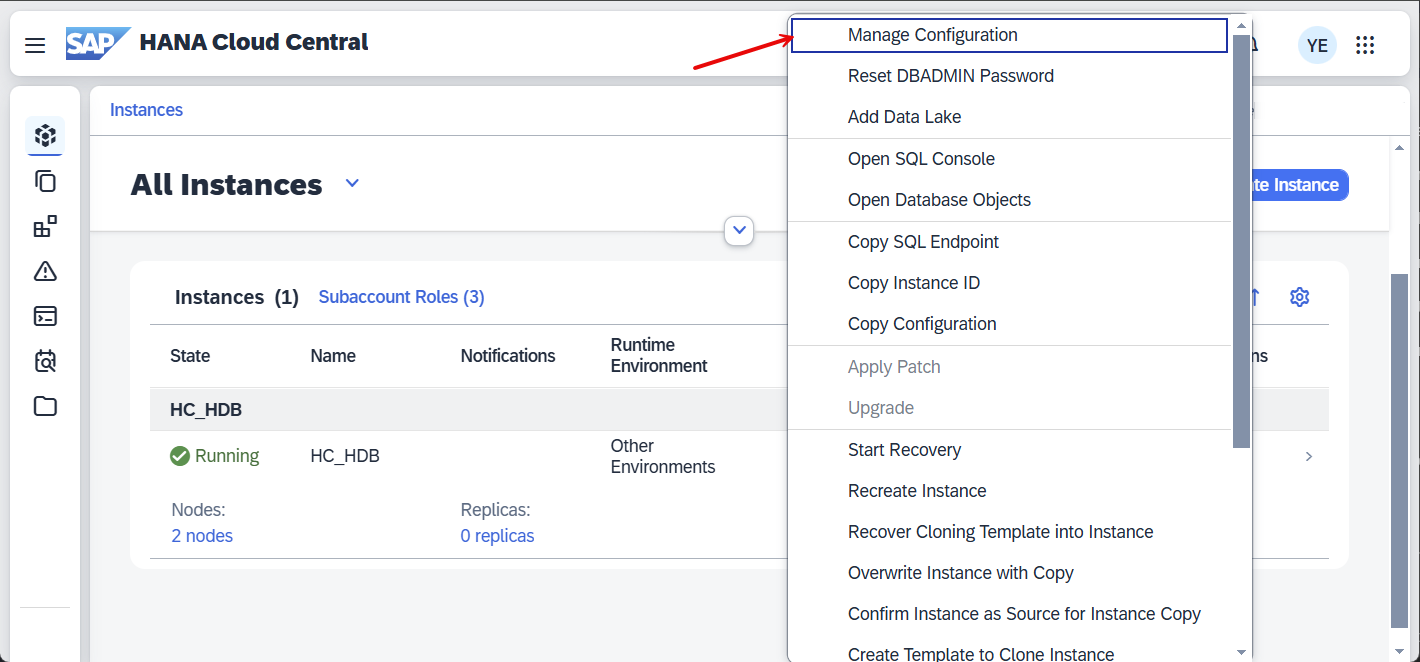Click the Instances breadcrumb link
This screenshot has height=662, width=1420.
coord(146,110)
